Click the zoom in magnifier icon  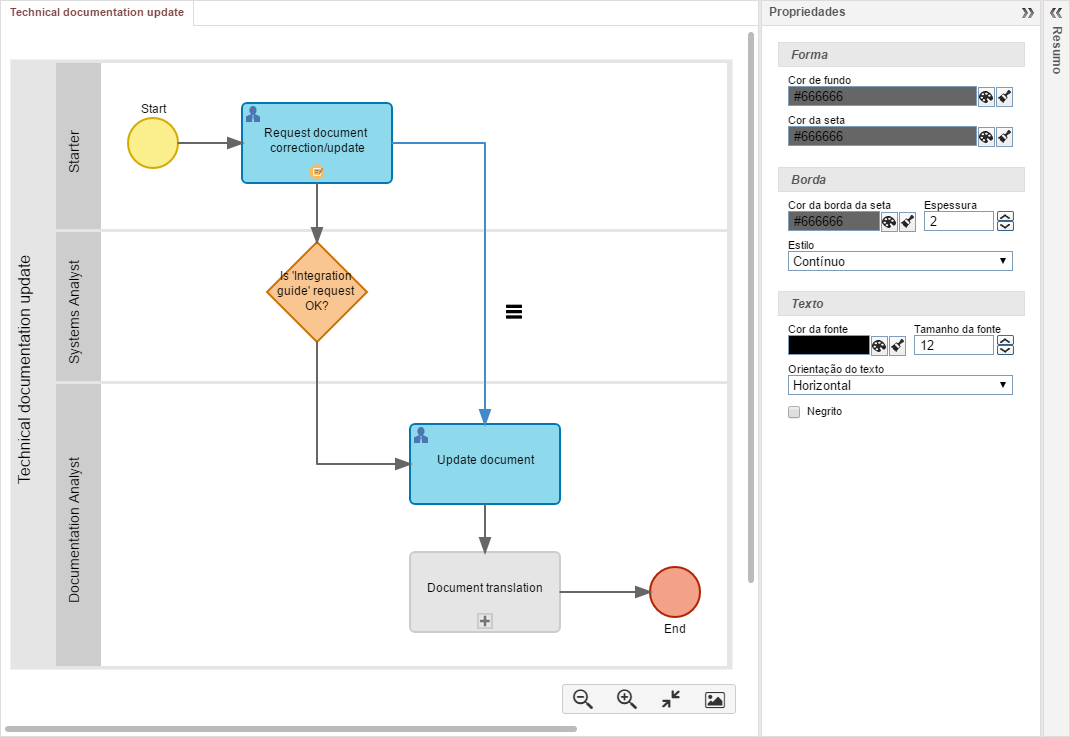point(626,699)
